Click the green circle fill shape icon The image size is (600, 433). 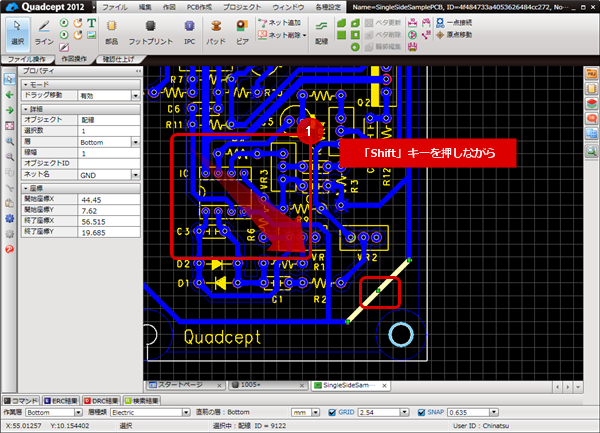point(355,47)
